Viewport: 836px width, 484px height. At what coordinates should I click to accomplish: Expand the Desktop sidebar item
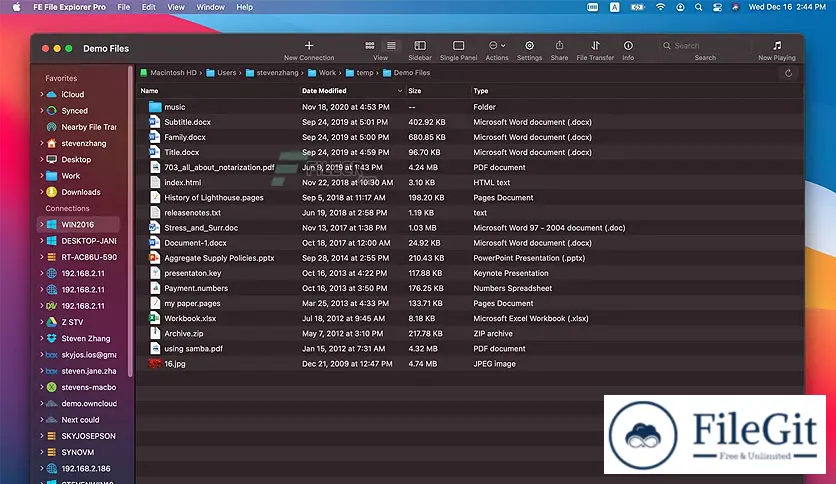tap(42, 159)
